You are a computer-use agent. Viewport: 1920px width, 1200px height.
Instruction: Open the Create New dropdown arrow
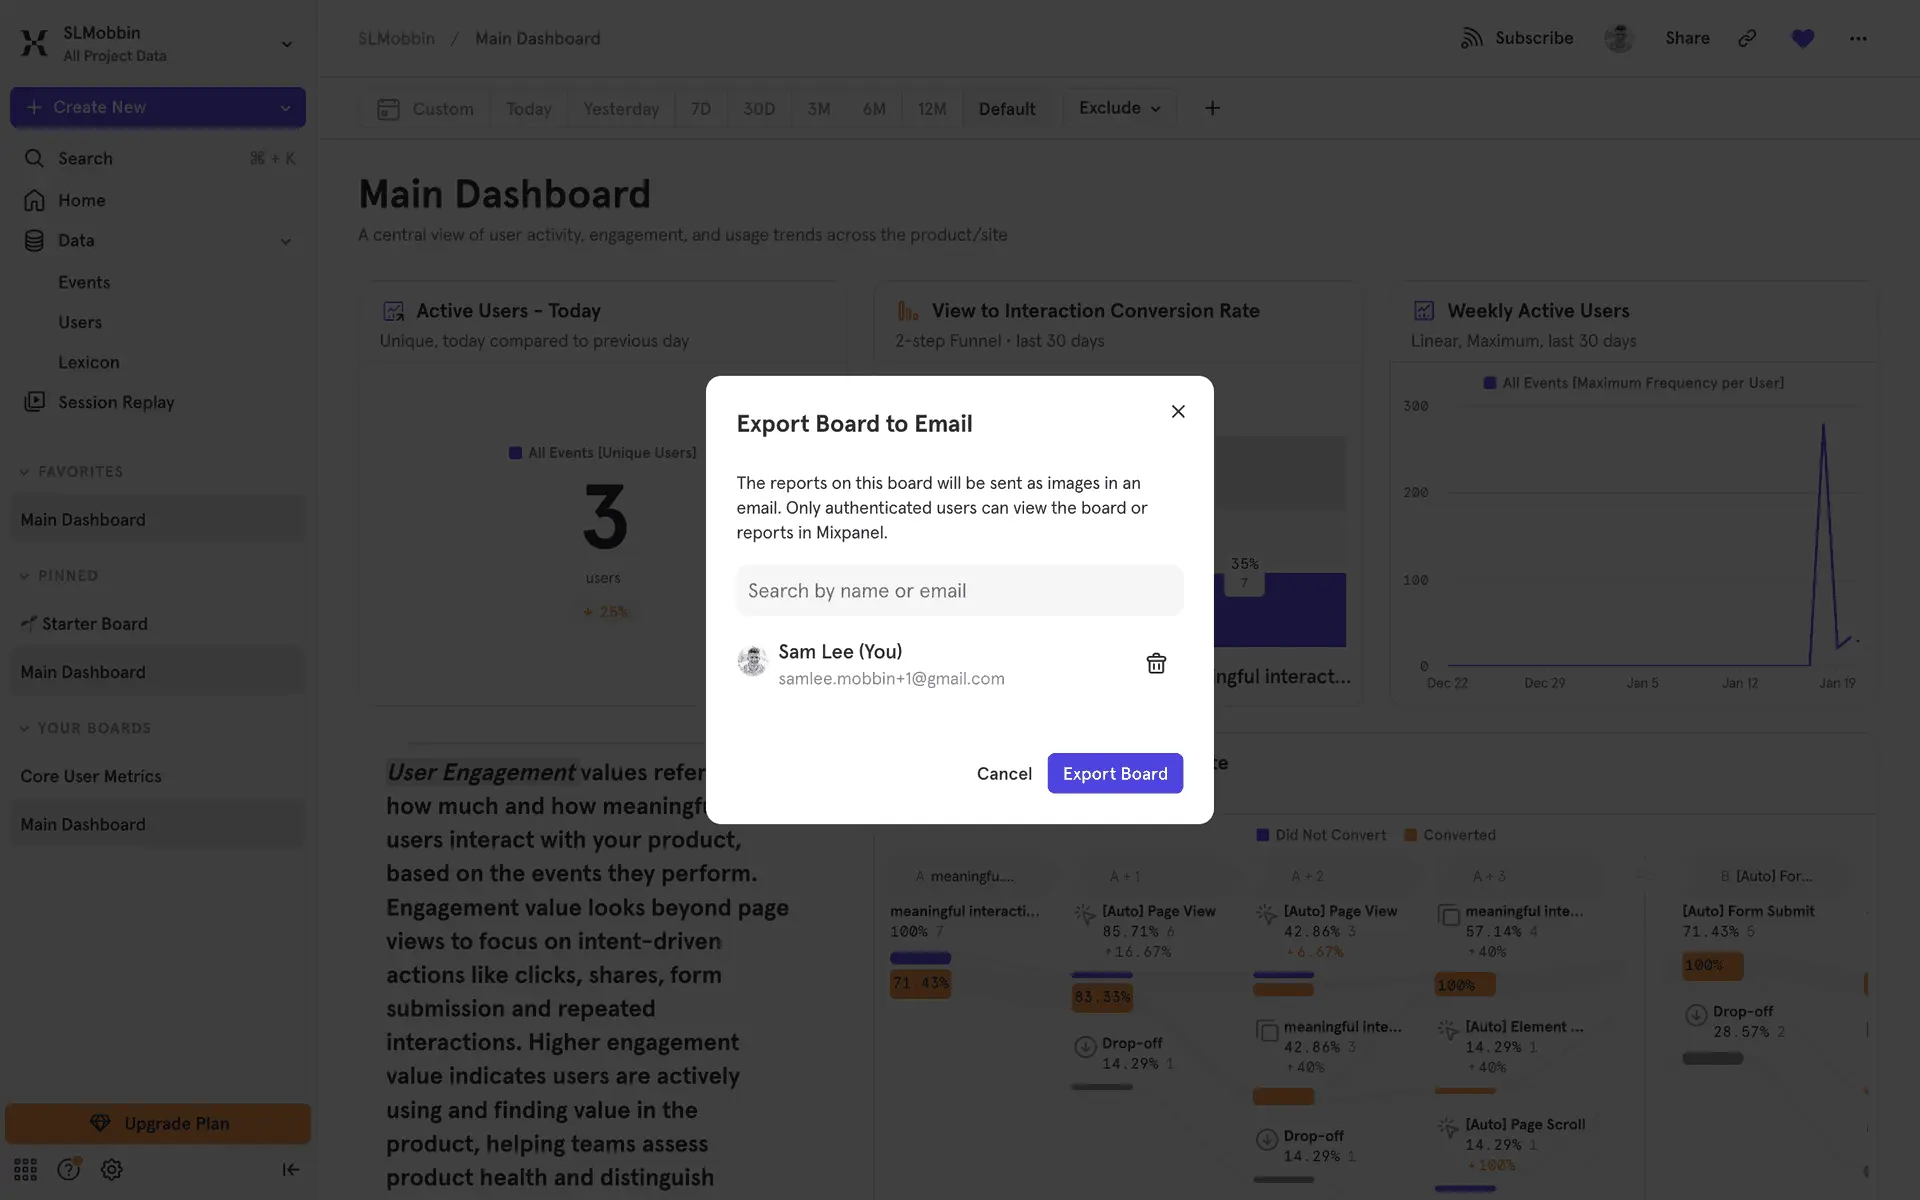285,108
